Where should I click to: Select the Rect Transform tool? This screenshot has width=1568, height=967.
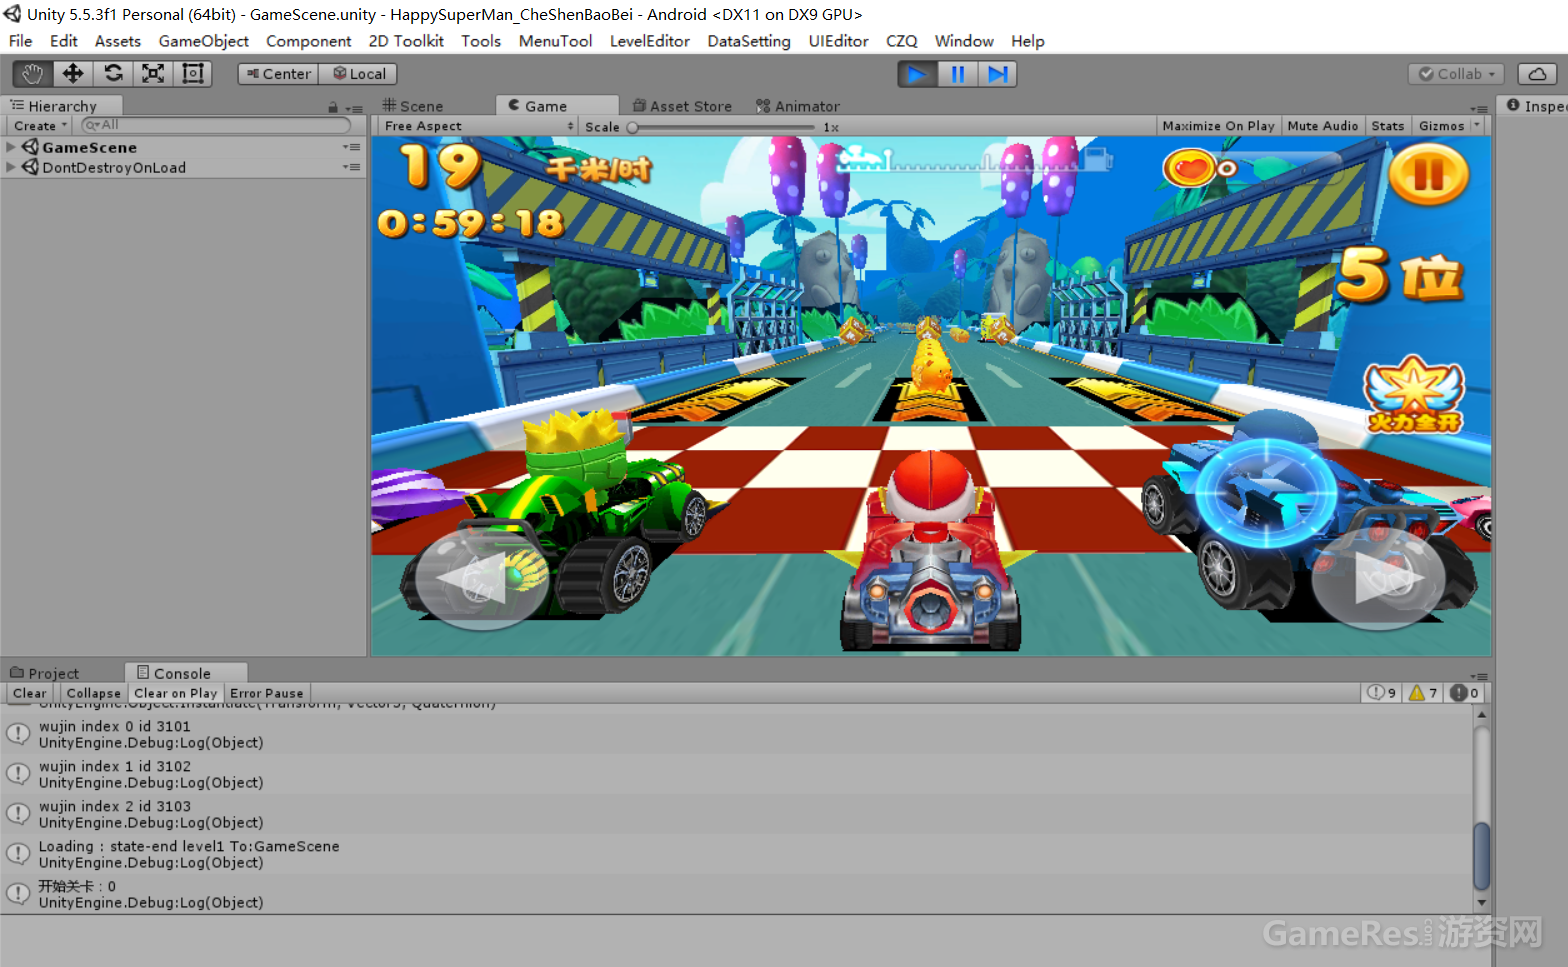pyautogui.click(x=193, y=74)
